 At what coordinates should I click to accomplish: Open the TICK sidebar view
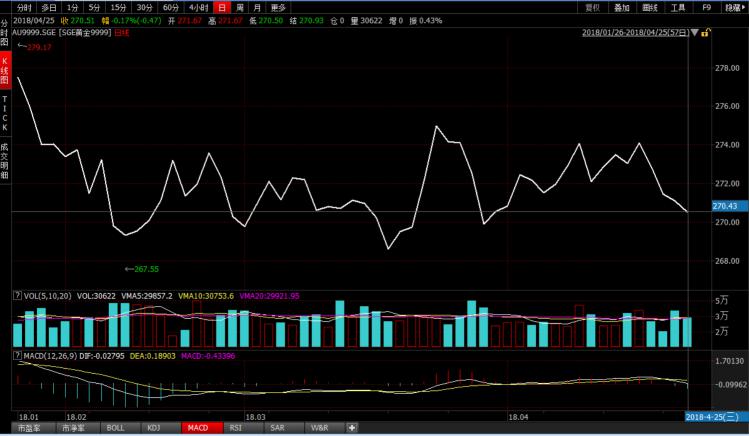[x=5, y=113]
